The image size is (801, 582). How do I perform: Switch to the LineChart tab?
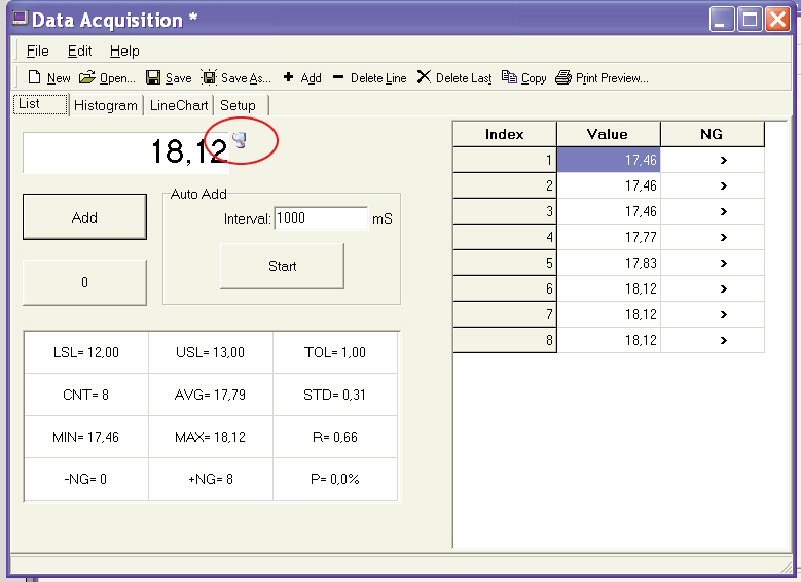click(x=179, y=105)
